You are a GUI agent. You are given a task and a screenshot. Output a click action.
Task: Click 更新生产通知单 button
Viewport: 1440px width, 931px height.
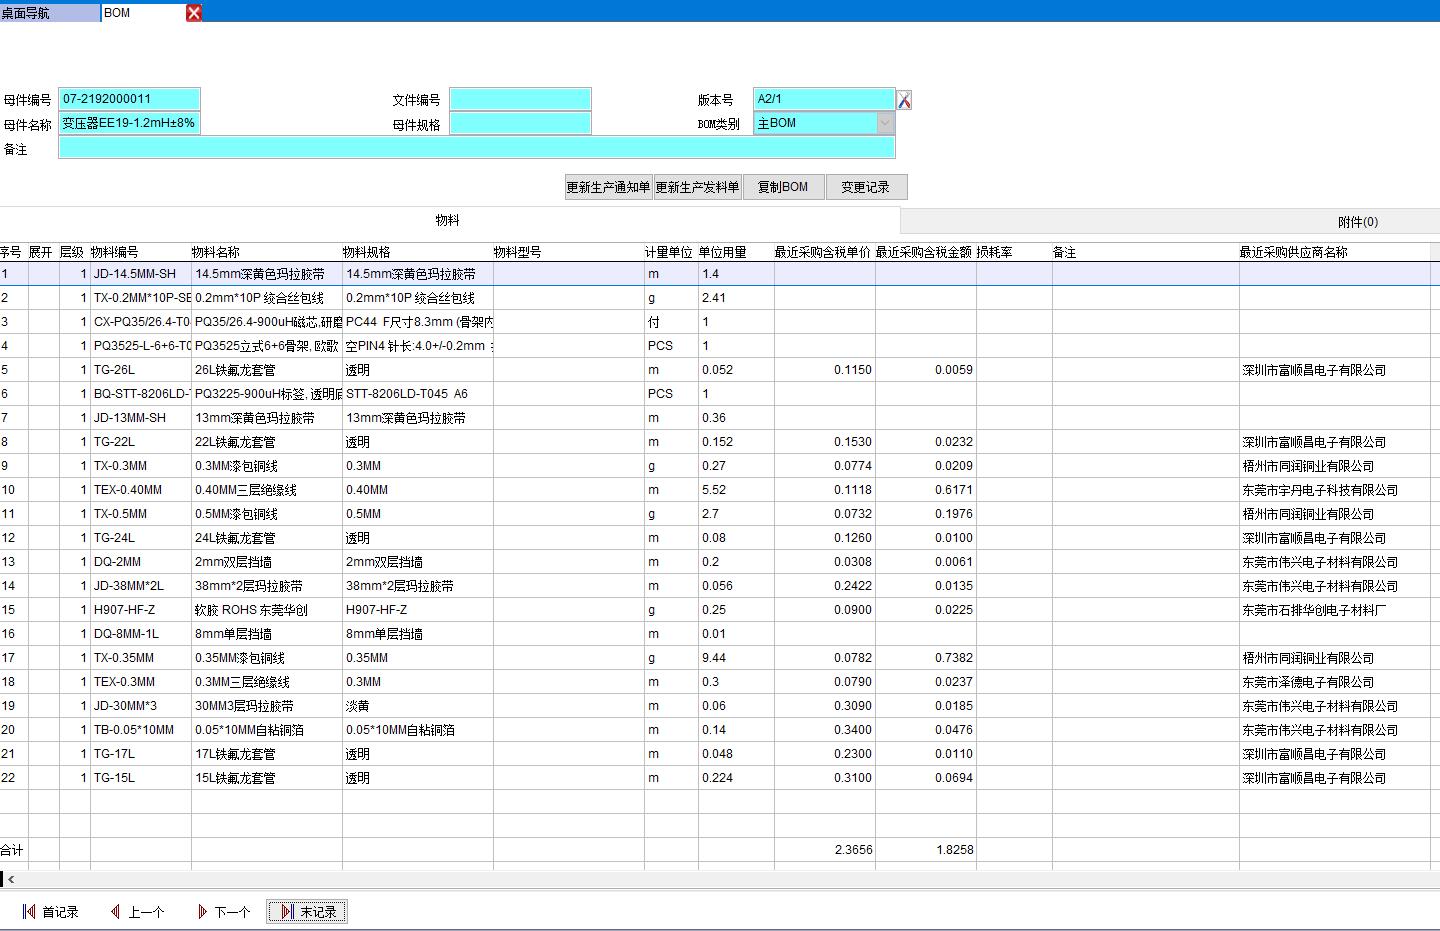(x=608, y=187)
